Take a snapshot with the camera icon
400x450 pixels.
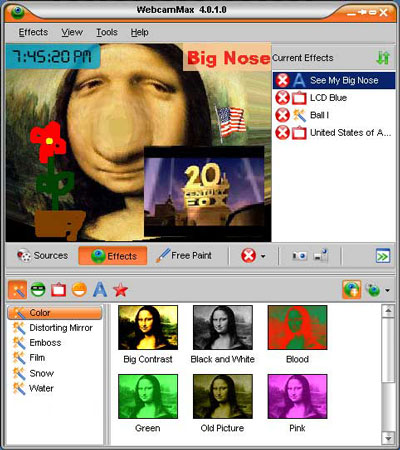pyautogui.click(x=299, y=256)
